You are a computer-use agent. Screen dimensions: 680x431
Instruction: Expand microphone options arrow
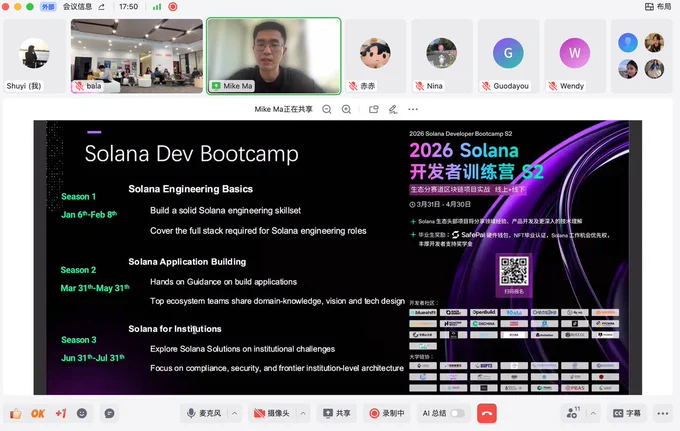point(235,414)
